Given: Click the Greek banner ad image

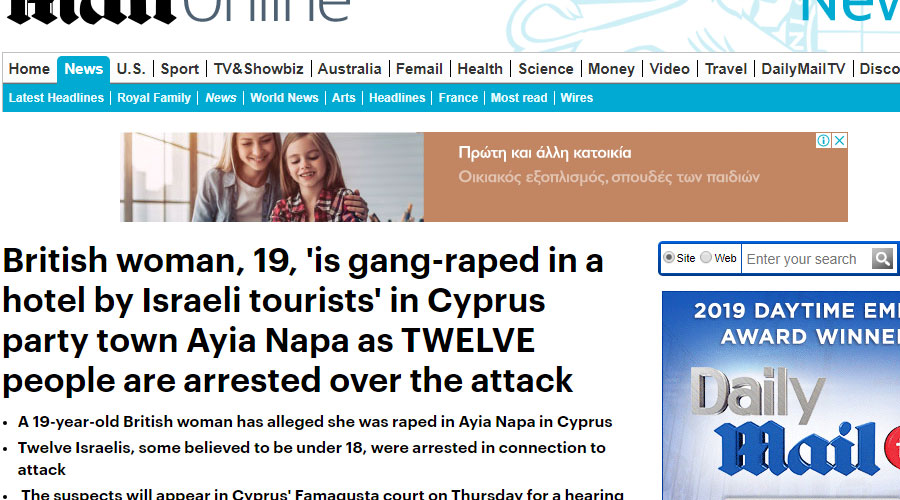Looking at the screenshot, I should pos(483,177).
